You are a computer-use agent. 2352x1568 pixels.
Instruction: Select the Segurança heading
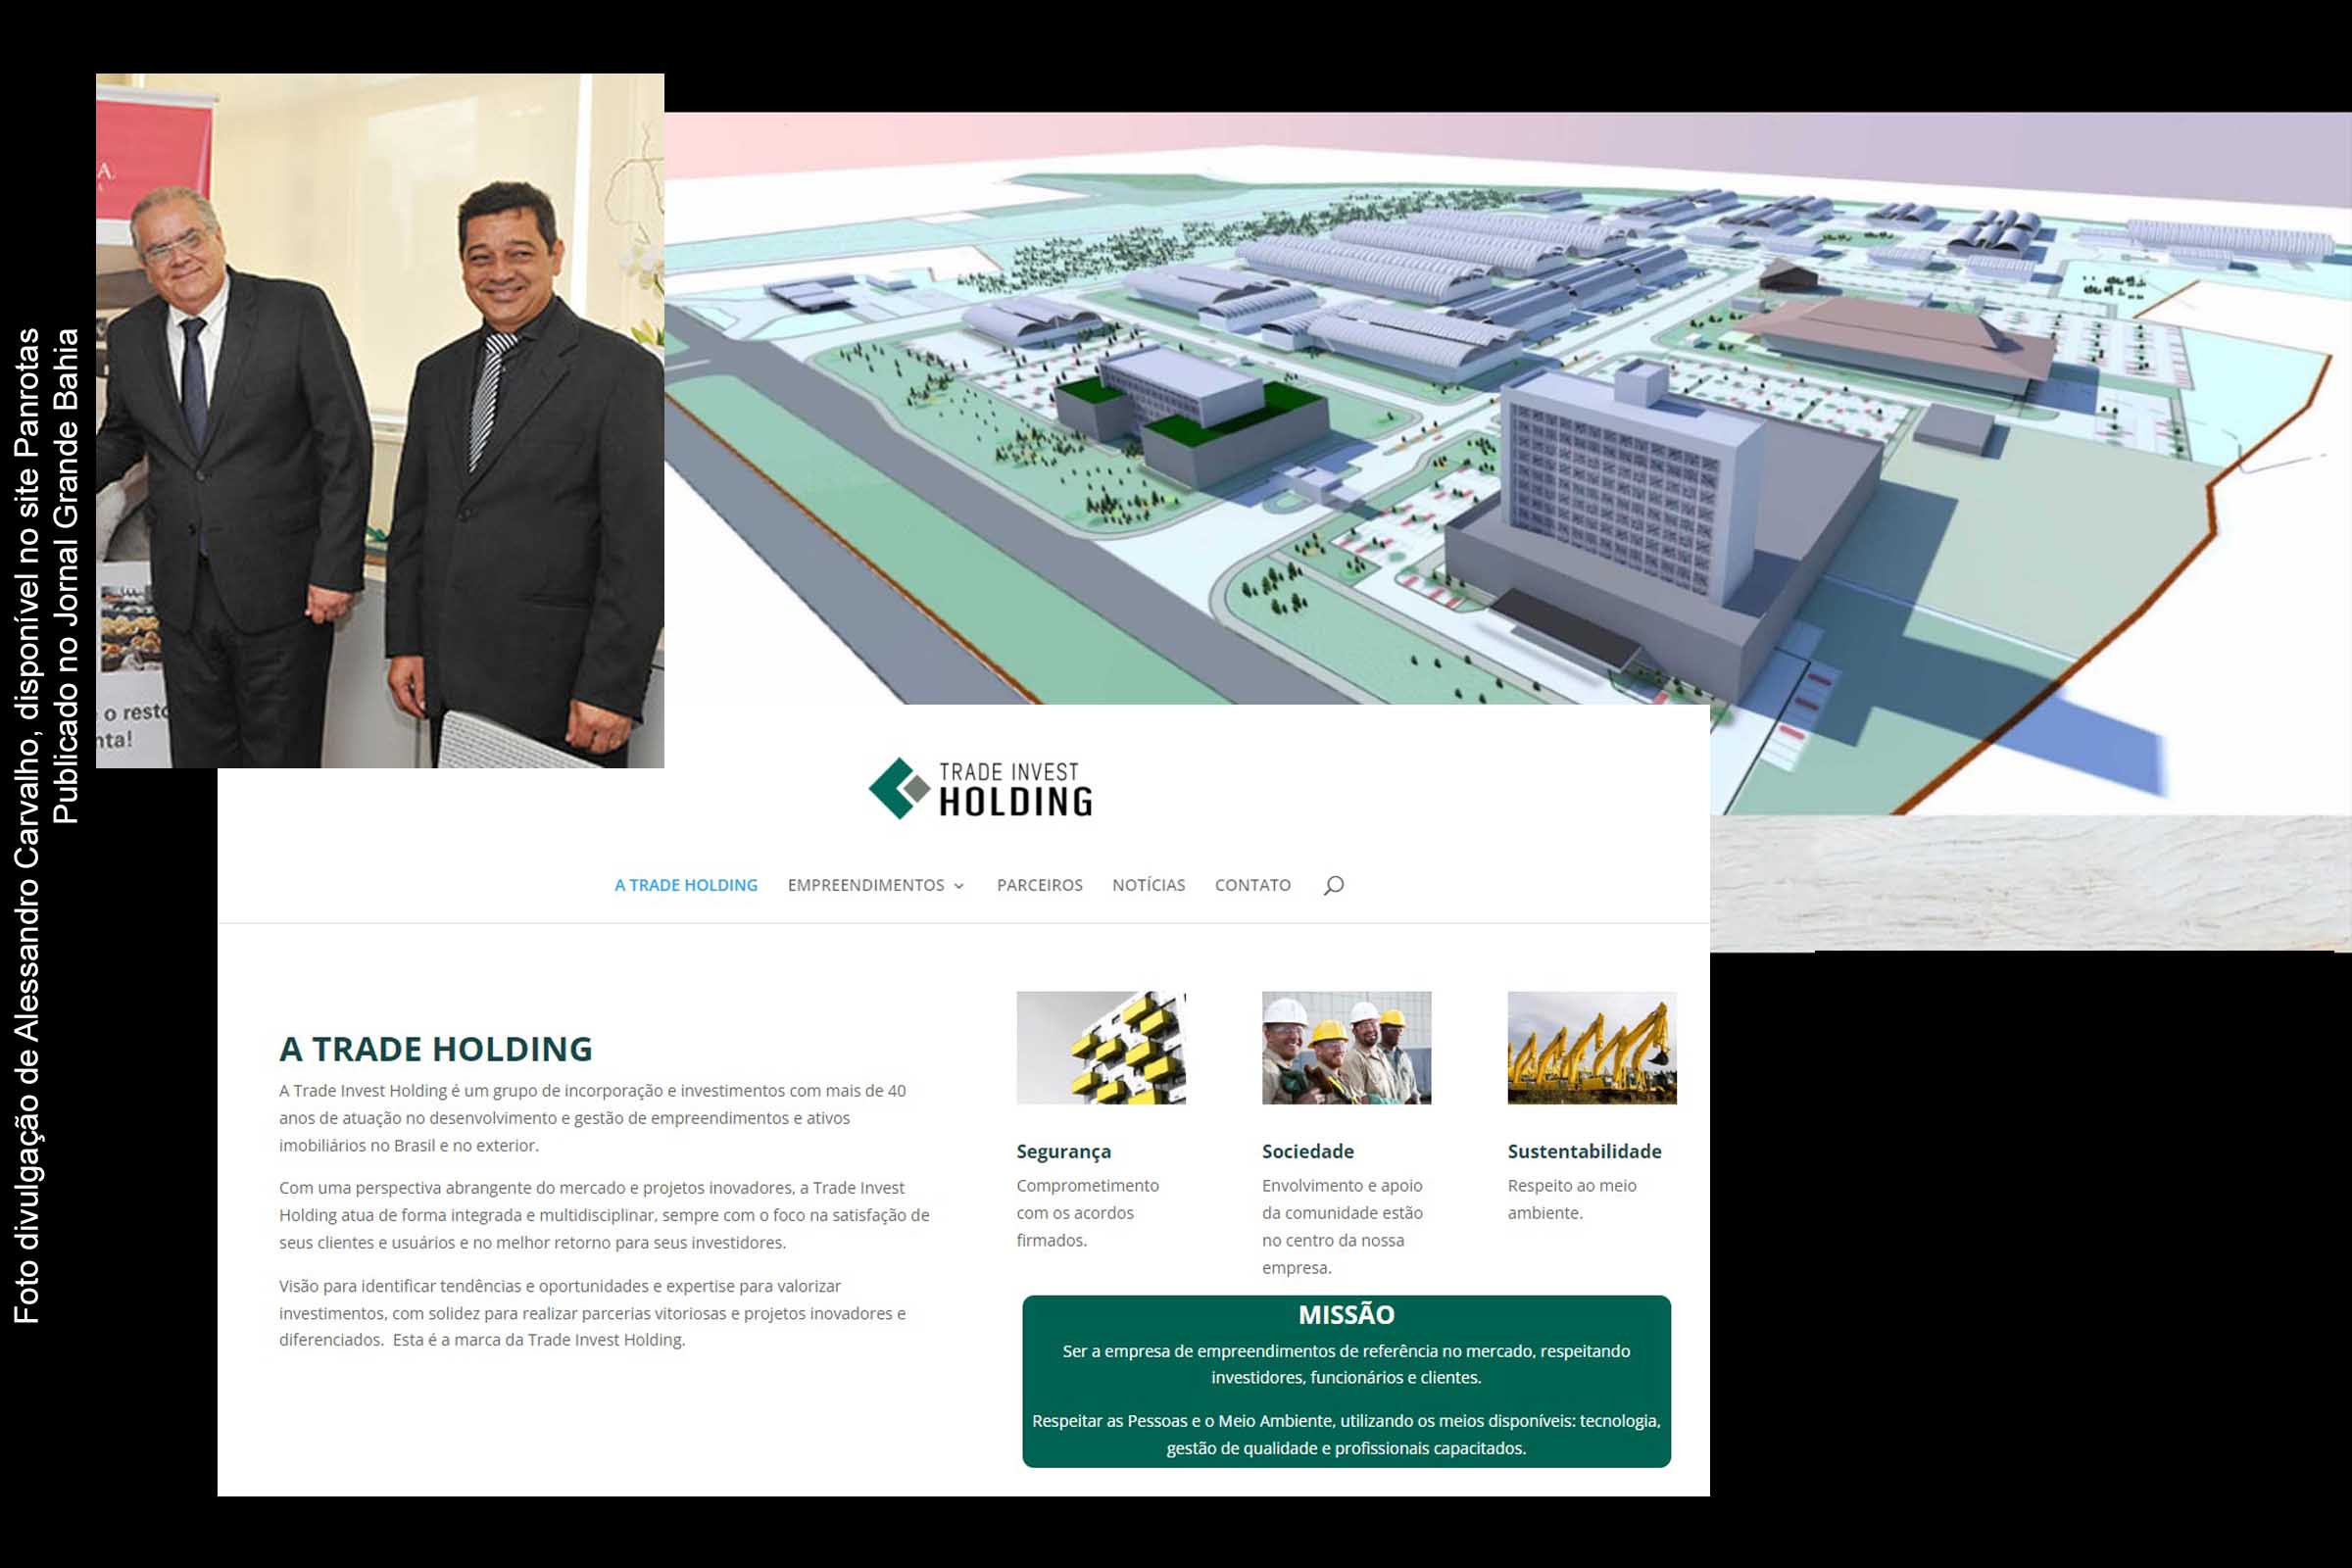click(x=1063, y=1151)
